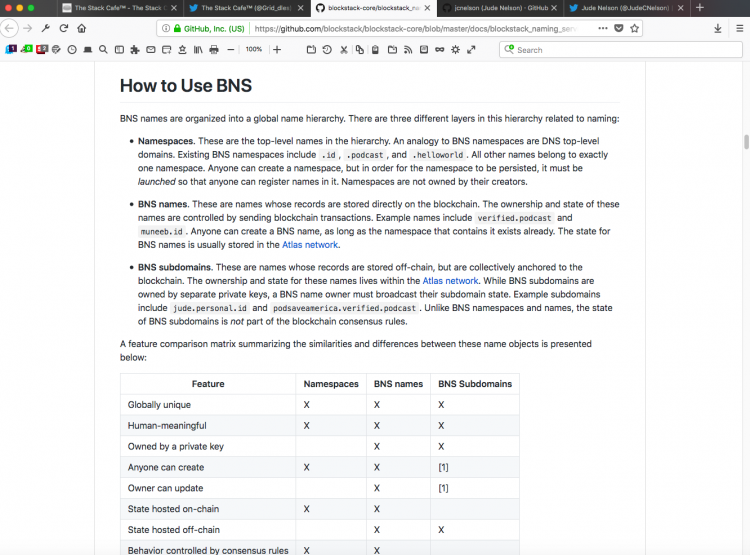The height and width of the screenshot is (555, 750).
Task: Open the Firefox hamburger menu
Action: coord(739,29)
